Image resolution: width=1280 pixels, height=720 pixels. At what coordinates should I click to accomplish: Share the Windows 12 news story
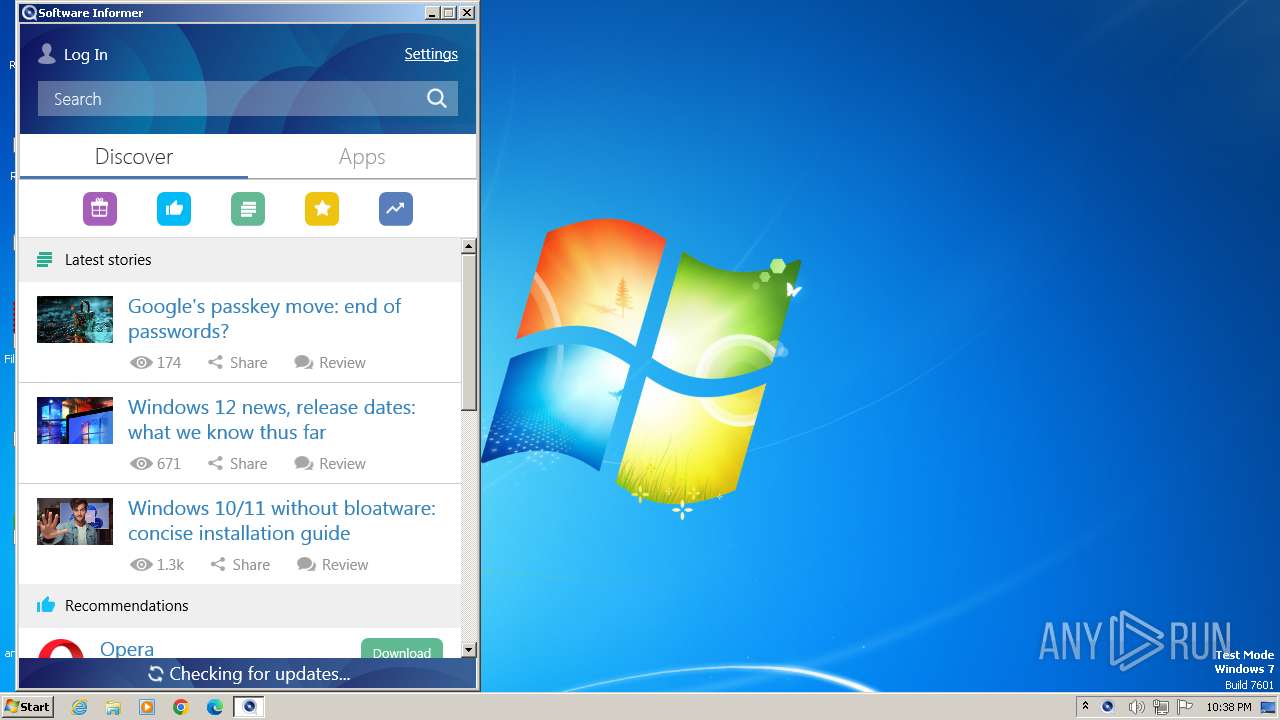(x=238, y=463)
